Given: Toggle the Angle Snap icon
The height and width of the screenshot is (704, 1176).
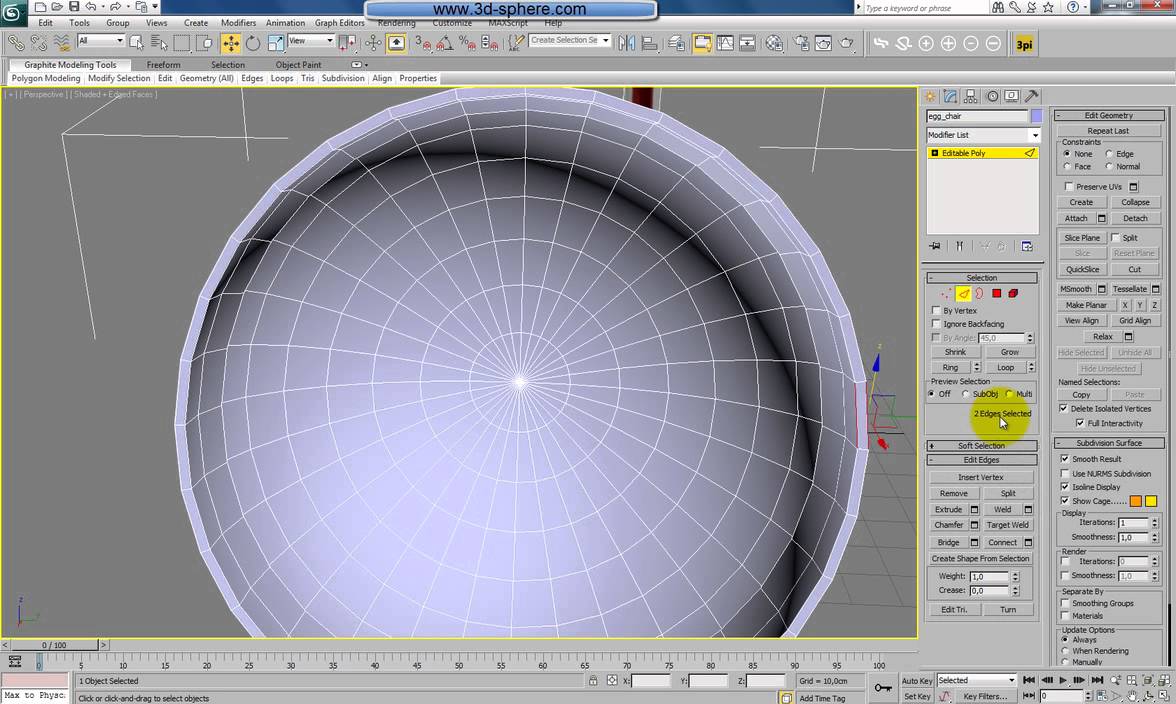Looking at the screenshot, I should [445, 43].
